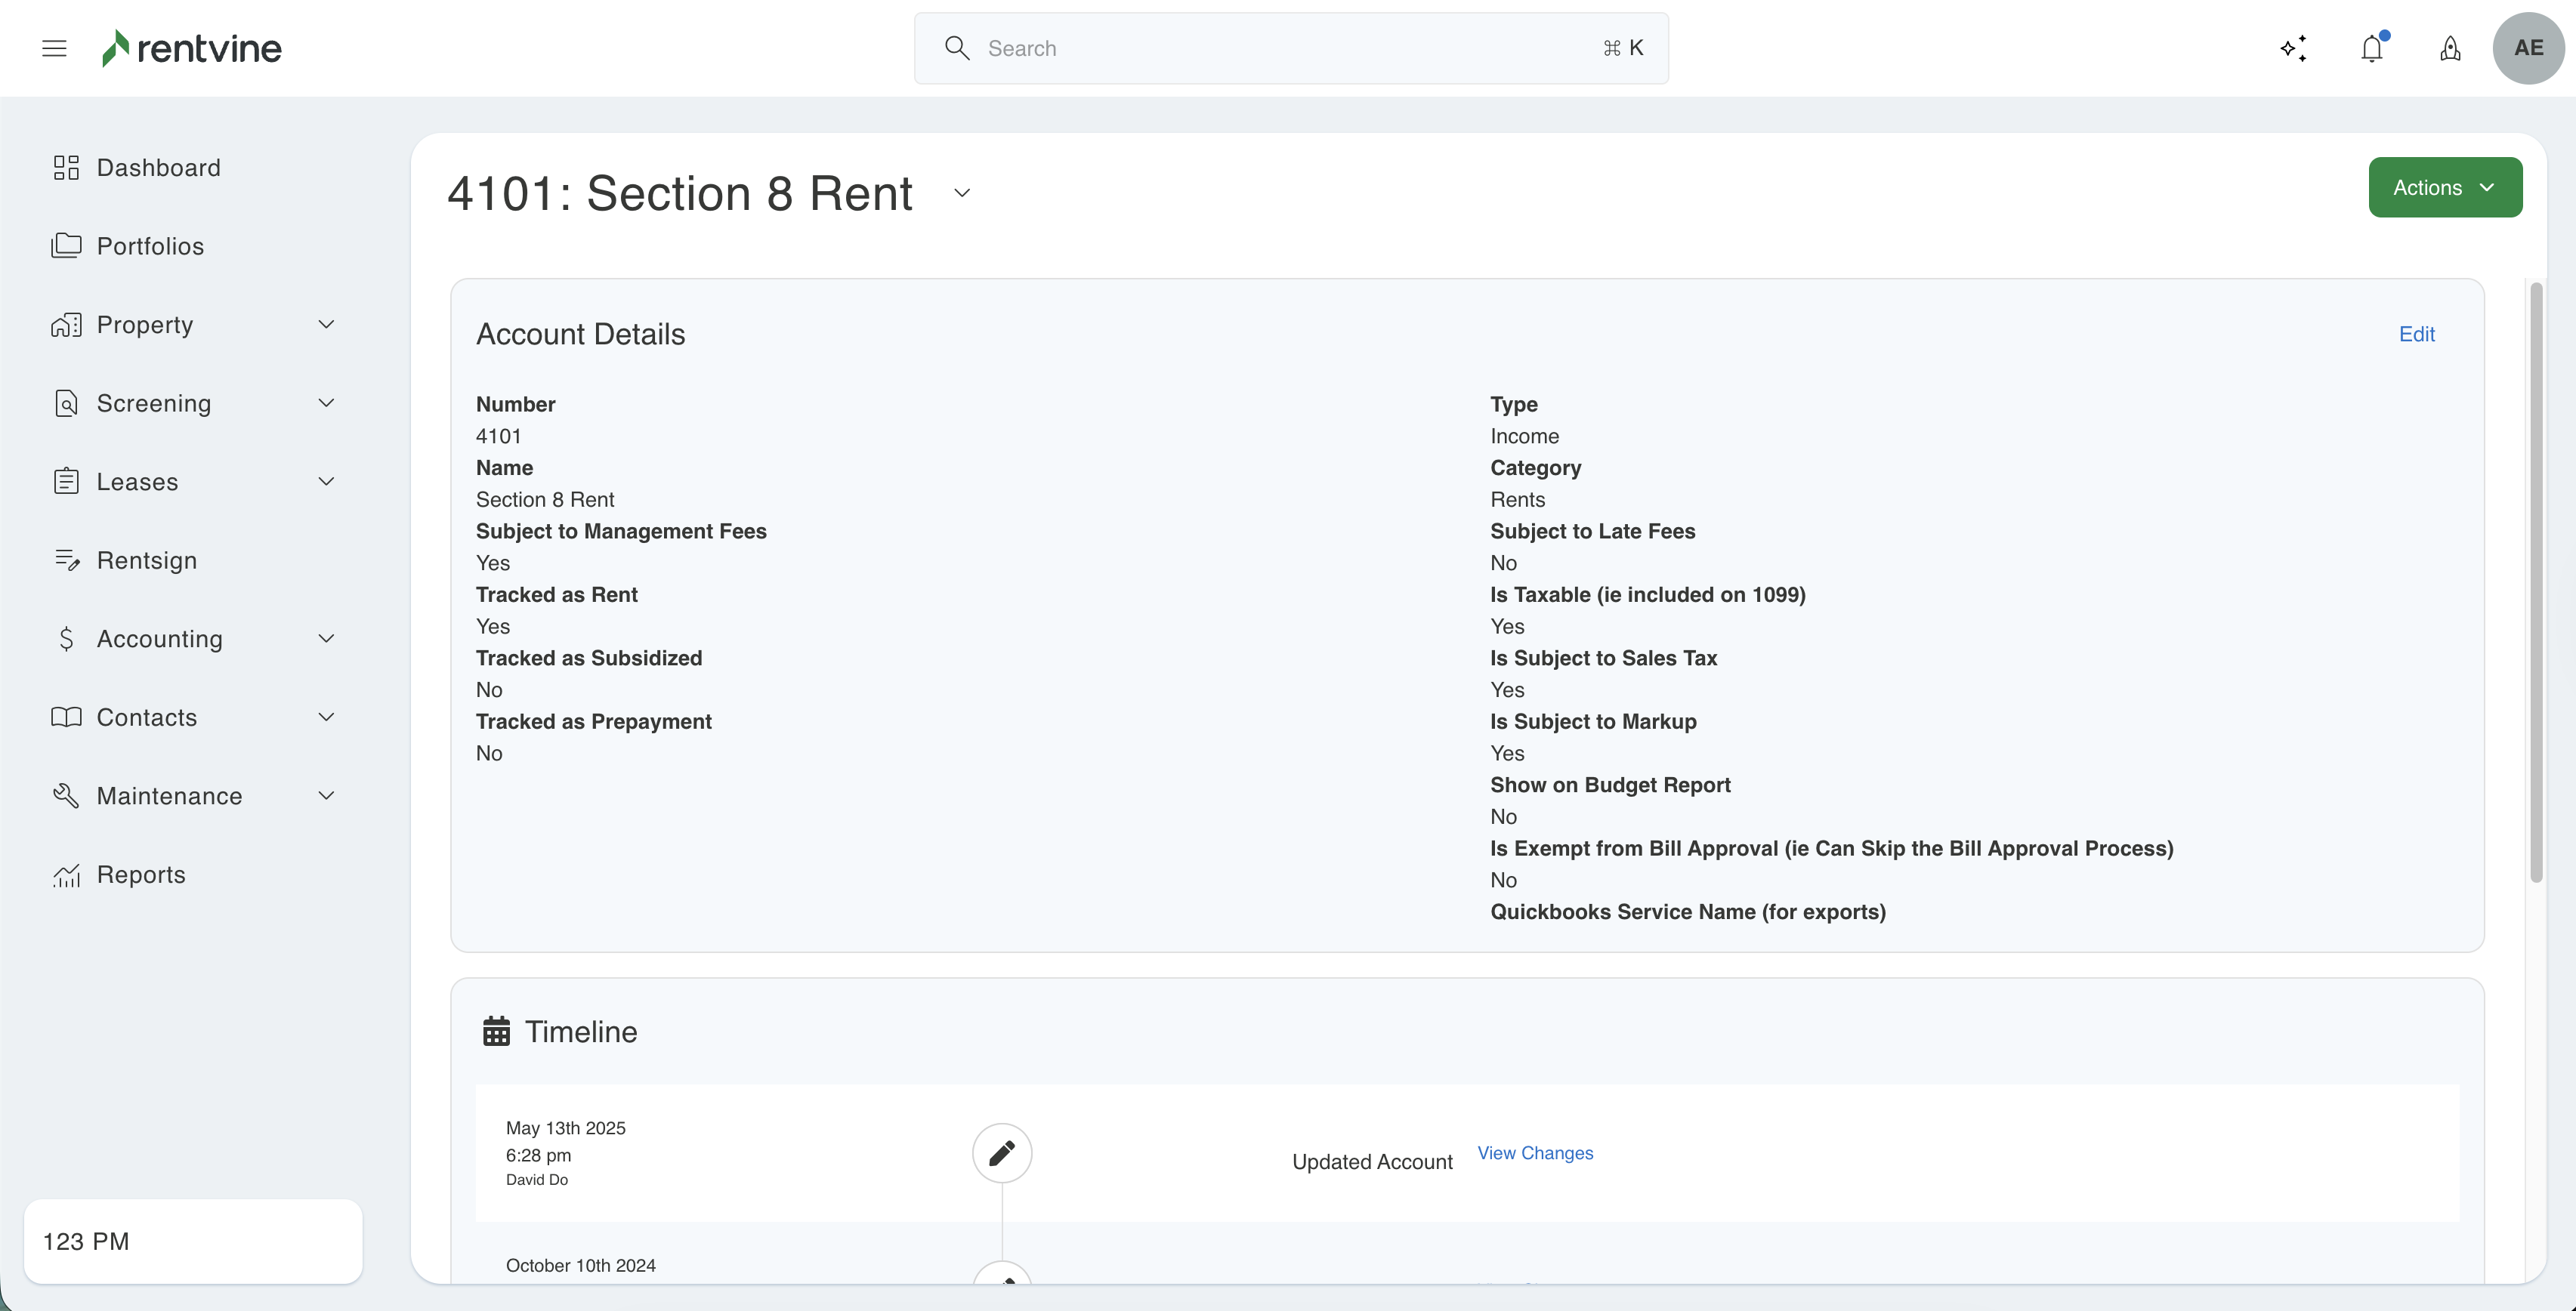Click the AI sparkle icon

(x=2293, y=48)
